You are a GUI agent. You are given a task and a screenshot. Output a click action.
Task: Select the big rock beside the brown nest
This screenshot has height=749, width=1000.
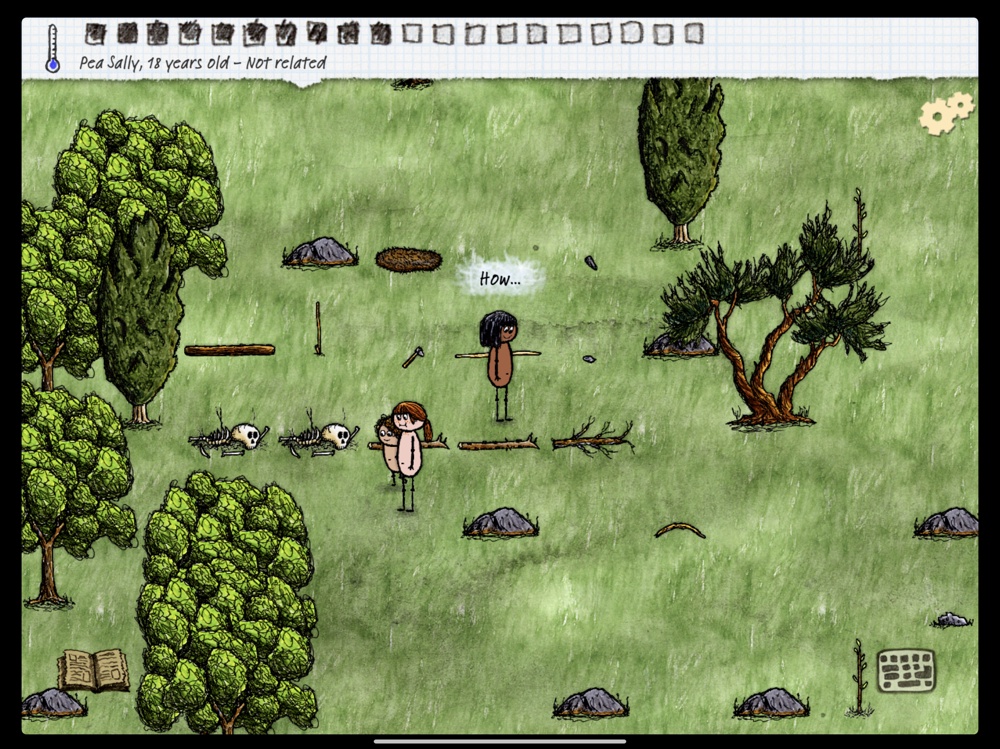pyautogui.click(x=319, y=252)
